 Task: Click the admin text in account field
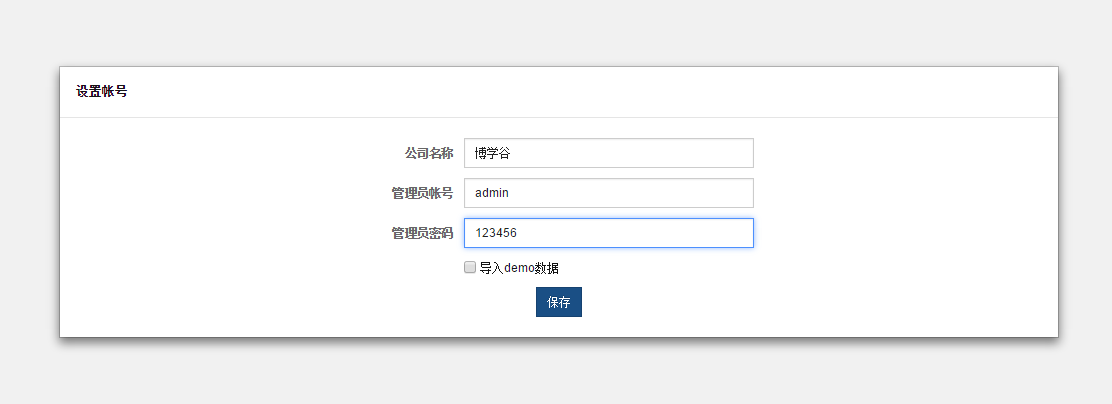pos(493,193)
